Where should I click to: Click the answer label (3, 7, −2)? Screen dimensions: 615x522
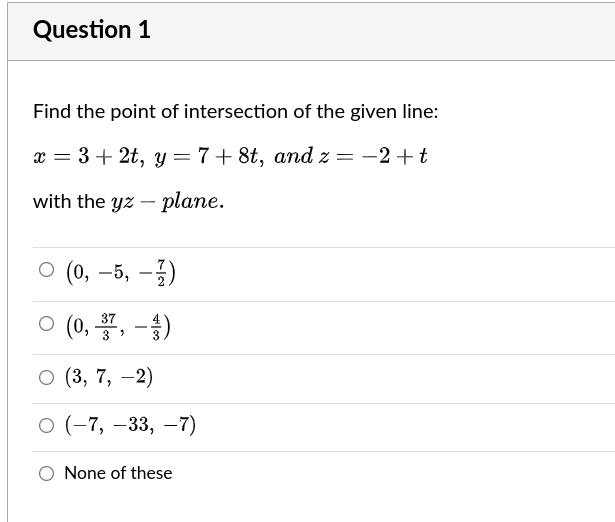[x=109, y=377]
